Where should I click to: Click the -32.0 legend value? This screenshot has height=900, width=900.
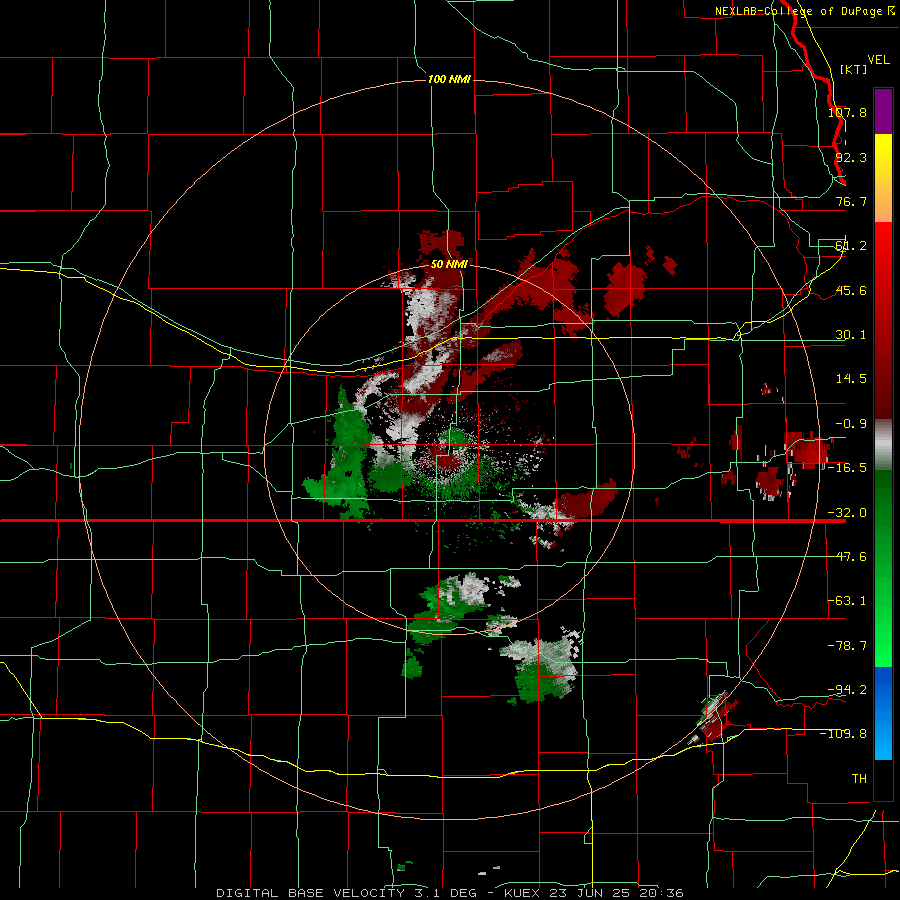(847, 513)
